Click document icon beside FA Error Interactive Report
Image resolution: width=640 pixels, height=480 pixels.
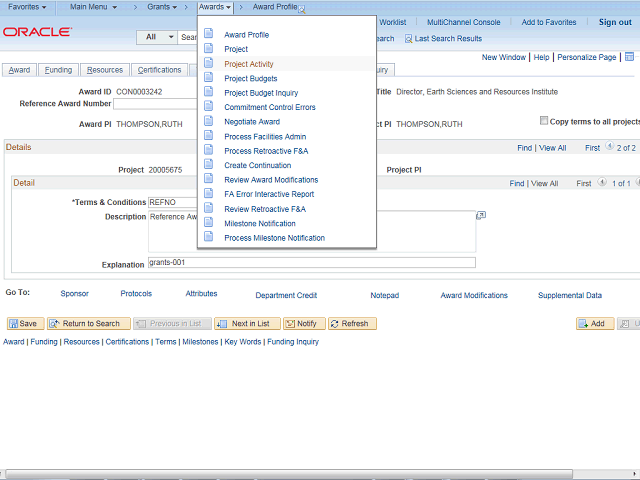tap(209, 193)
